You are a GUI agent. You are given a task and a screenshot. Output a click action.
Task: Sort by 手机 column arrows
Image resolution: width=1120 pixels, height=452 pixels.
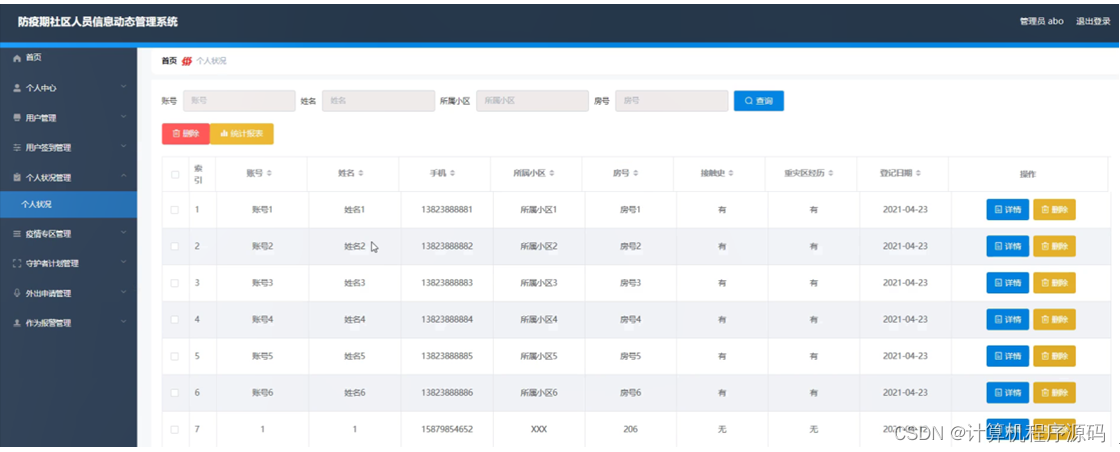(453, 174)
